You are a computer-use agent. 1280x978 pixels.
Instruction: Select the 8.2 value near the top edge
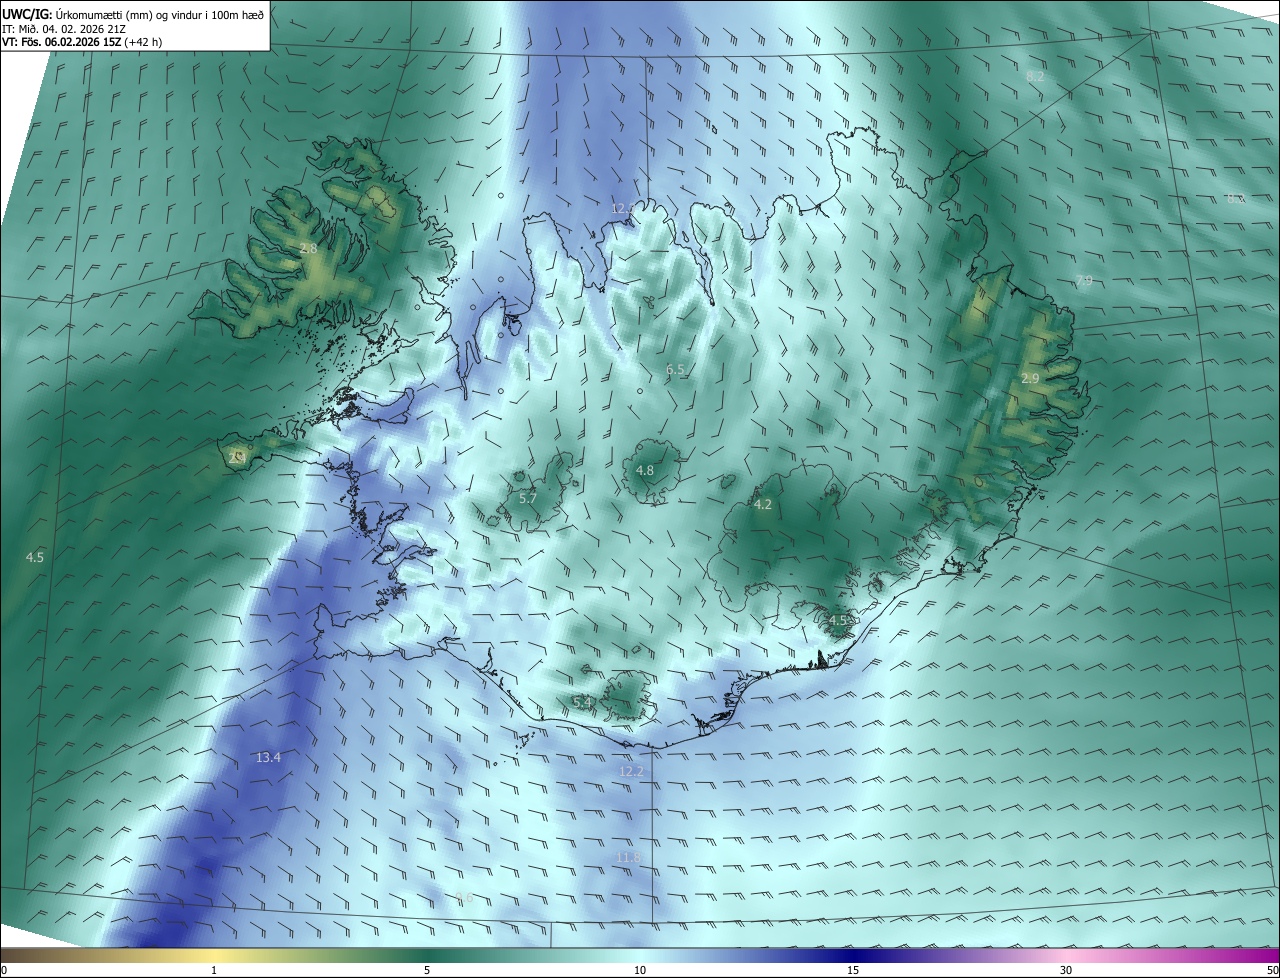[1035, 76]
